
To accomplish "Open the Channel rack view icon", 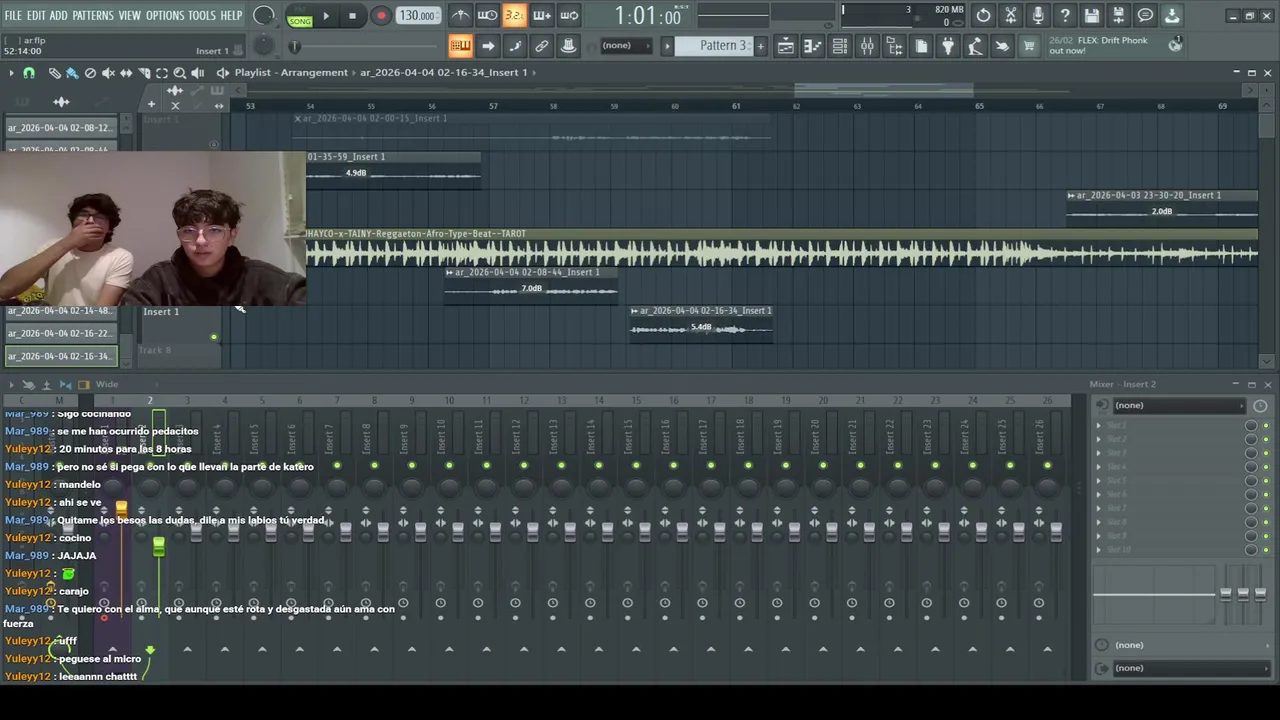I will [840, 46].
